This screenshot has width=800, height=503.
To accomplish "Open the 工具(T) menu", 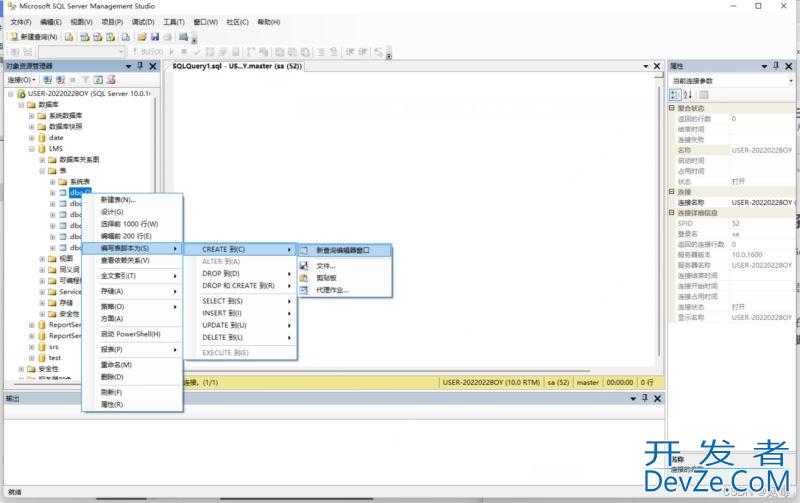I will [173, 22].
